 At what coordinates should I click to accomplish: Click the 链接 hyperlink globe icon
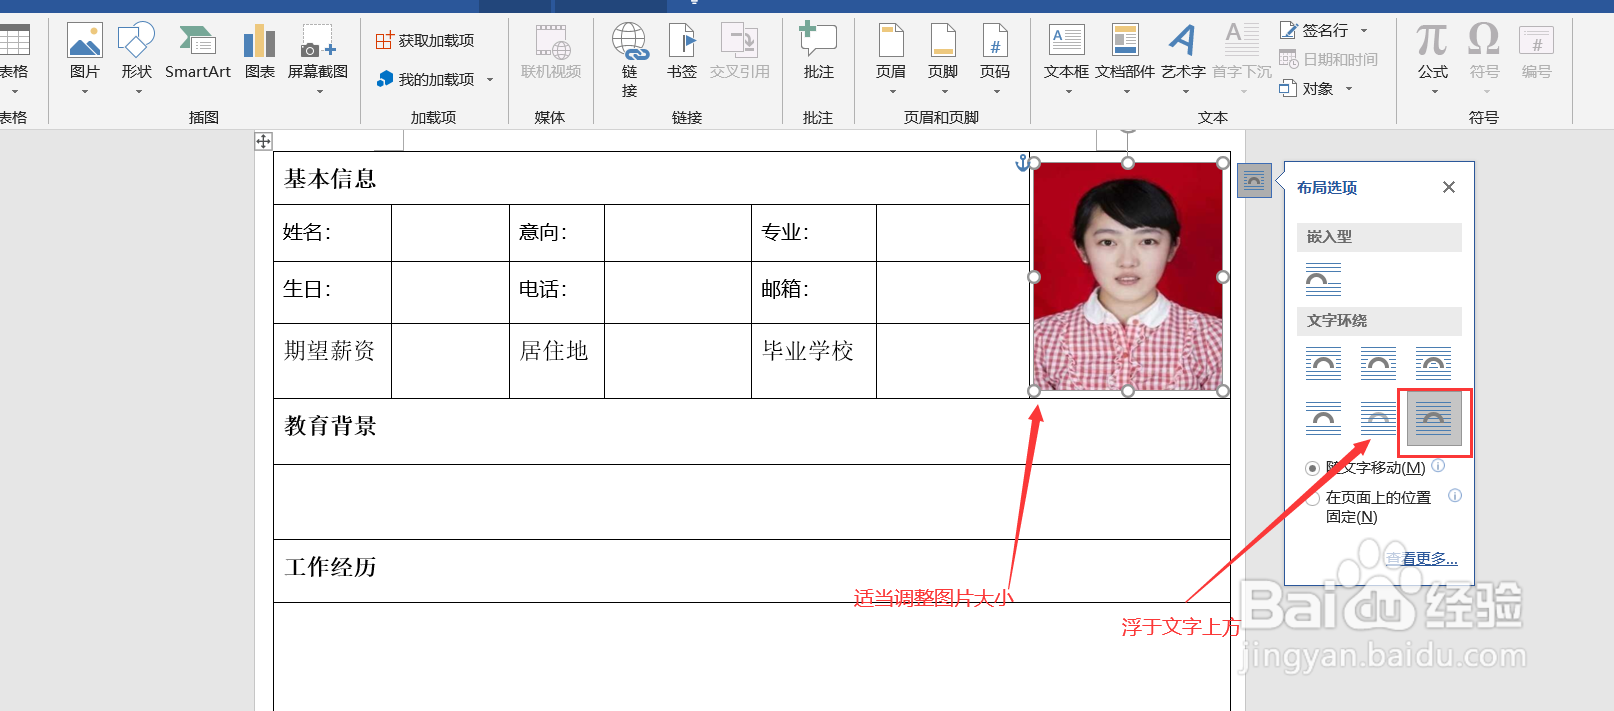point(630,41)
